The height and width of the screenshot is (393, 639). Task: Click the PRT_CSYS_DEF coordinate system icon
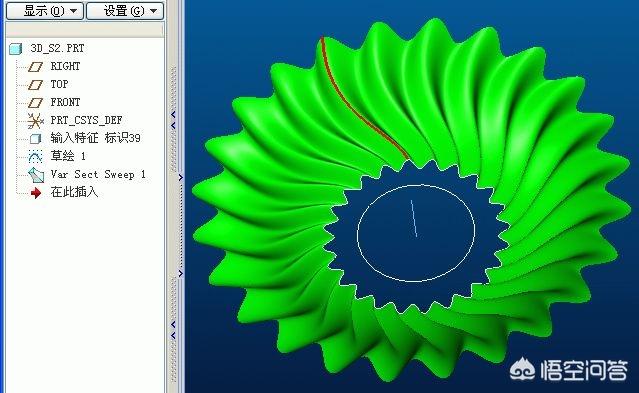coord(35,121)
